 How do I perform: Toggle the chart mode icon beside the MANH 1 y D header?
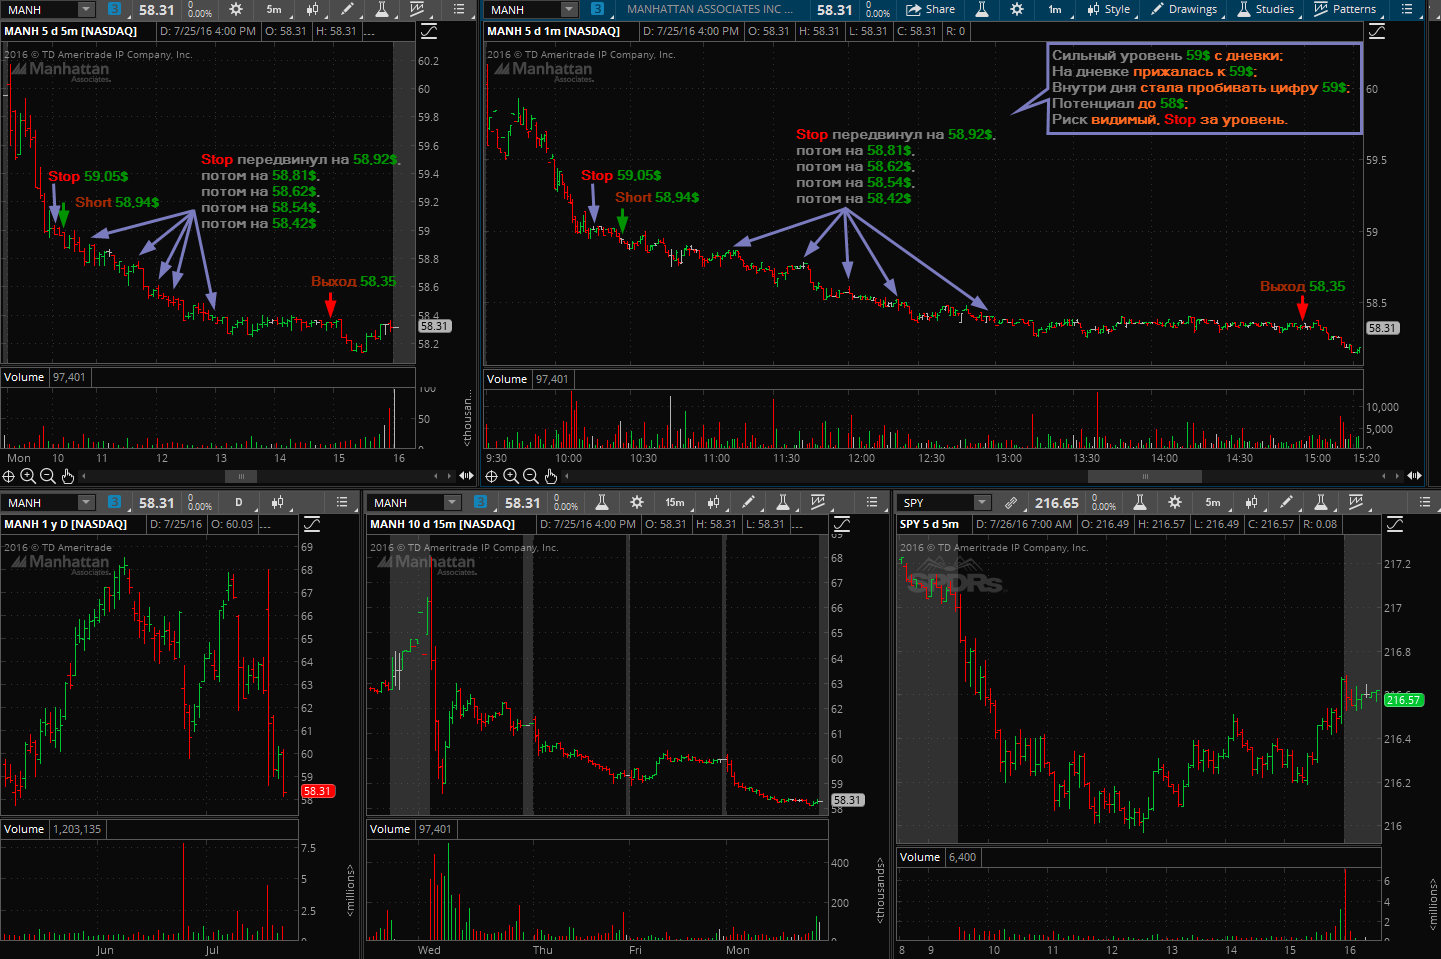tap(312, 524)
